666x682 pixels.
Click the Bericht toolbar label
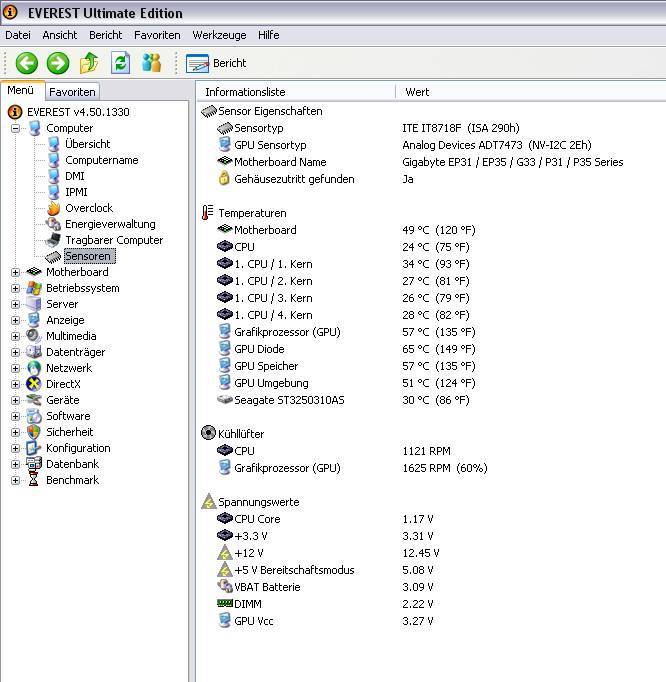[229, 64]
